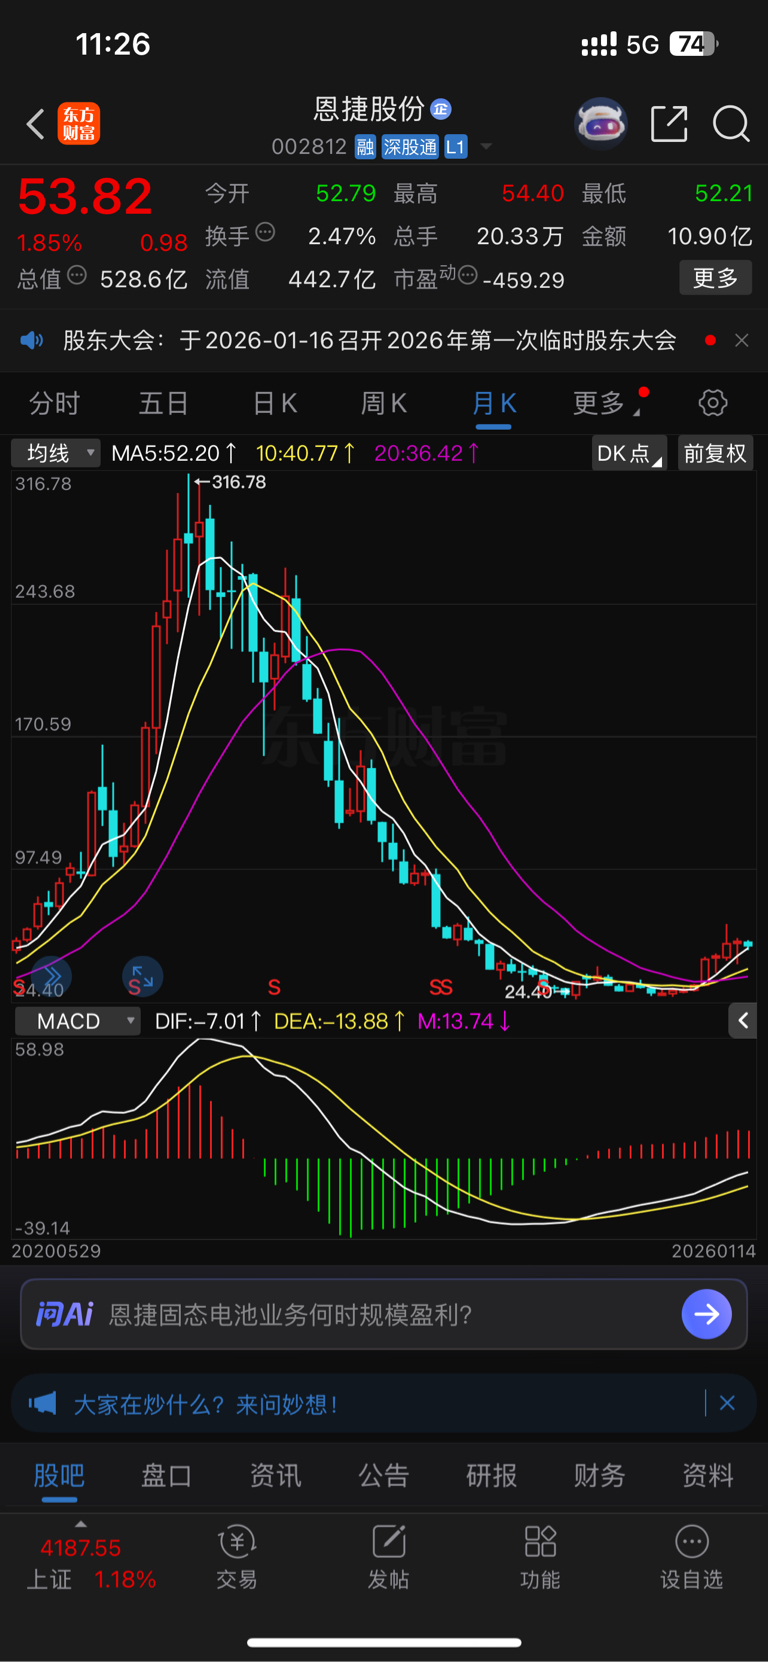Tap the 20260114 end date label

713,1251
